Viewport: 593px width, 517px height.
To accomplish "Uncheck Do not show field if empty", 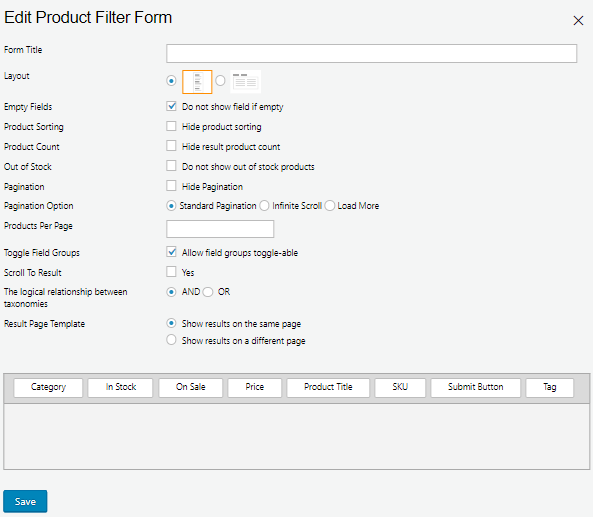I will click(x=171, y=106).
